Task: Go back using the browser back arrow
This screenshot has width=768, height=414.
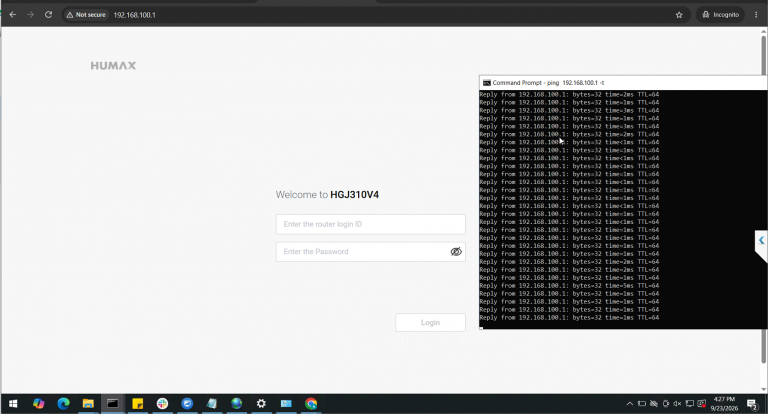Action: pyautogui.click(x=13, y=15)
